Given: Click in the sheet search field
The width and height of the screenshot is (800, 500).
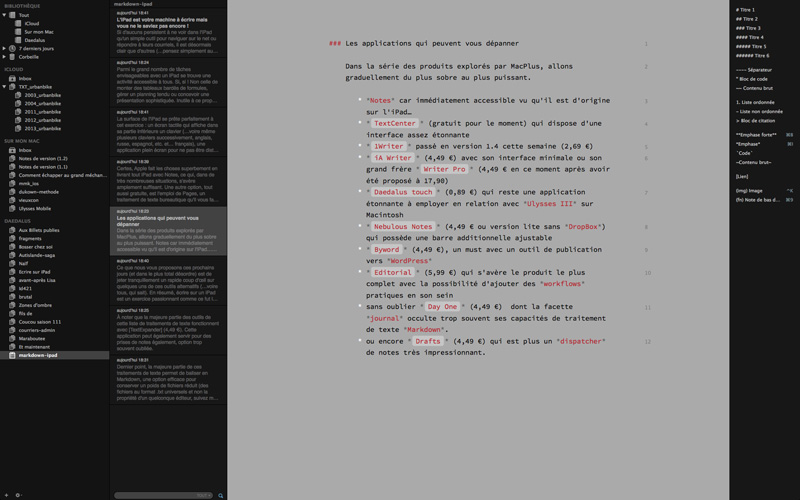Looking at the screenshot, I should [163, 495].
